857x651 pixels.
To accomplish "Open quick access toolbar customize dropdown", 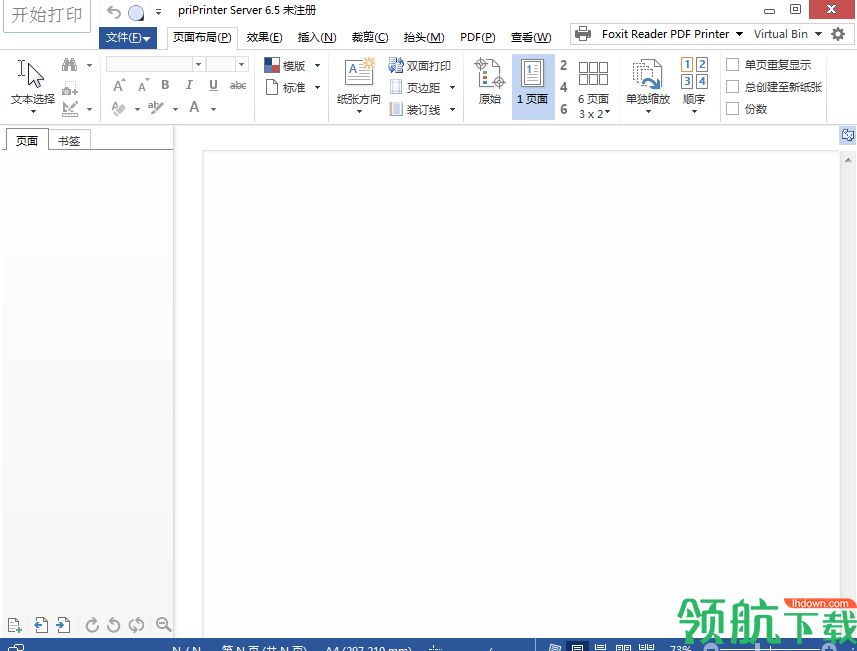I will pos(158,12).
